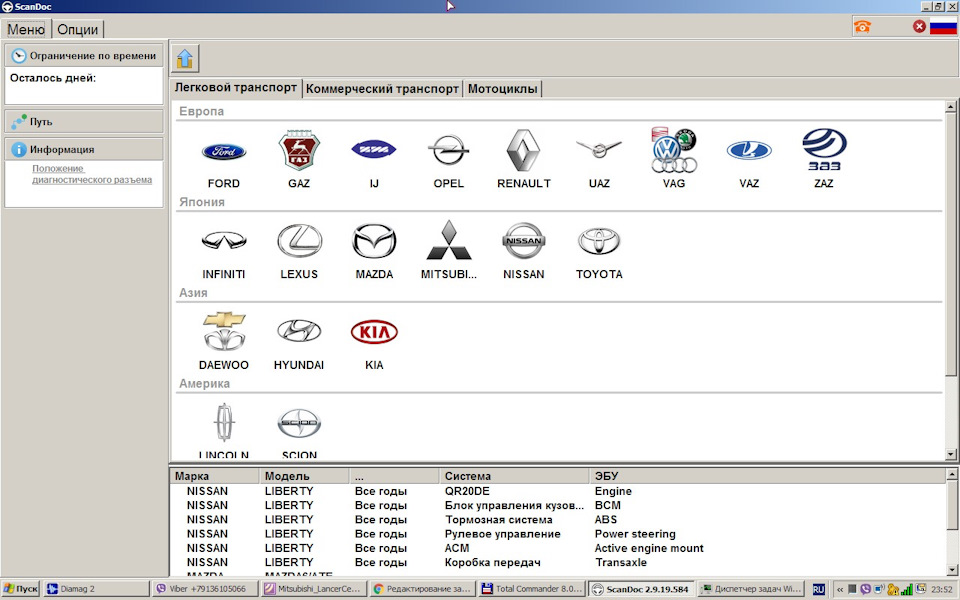
Task: Select the Hyundai brand logo
Action: (x=299, y=331)
